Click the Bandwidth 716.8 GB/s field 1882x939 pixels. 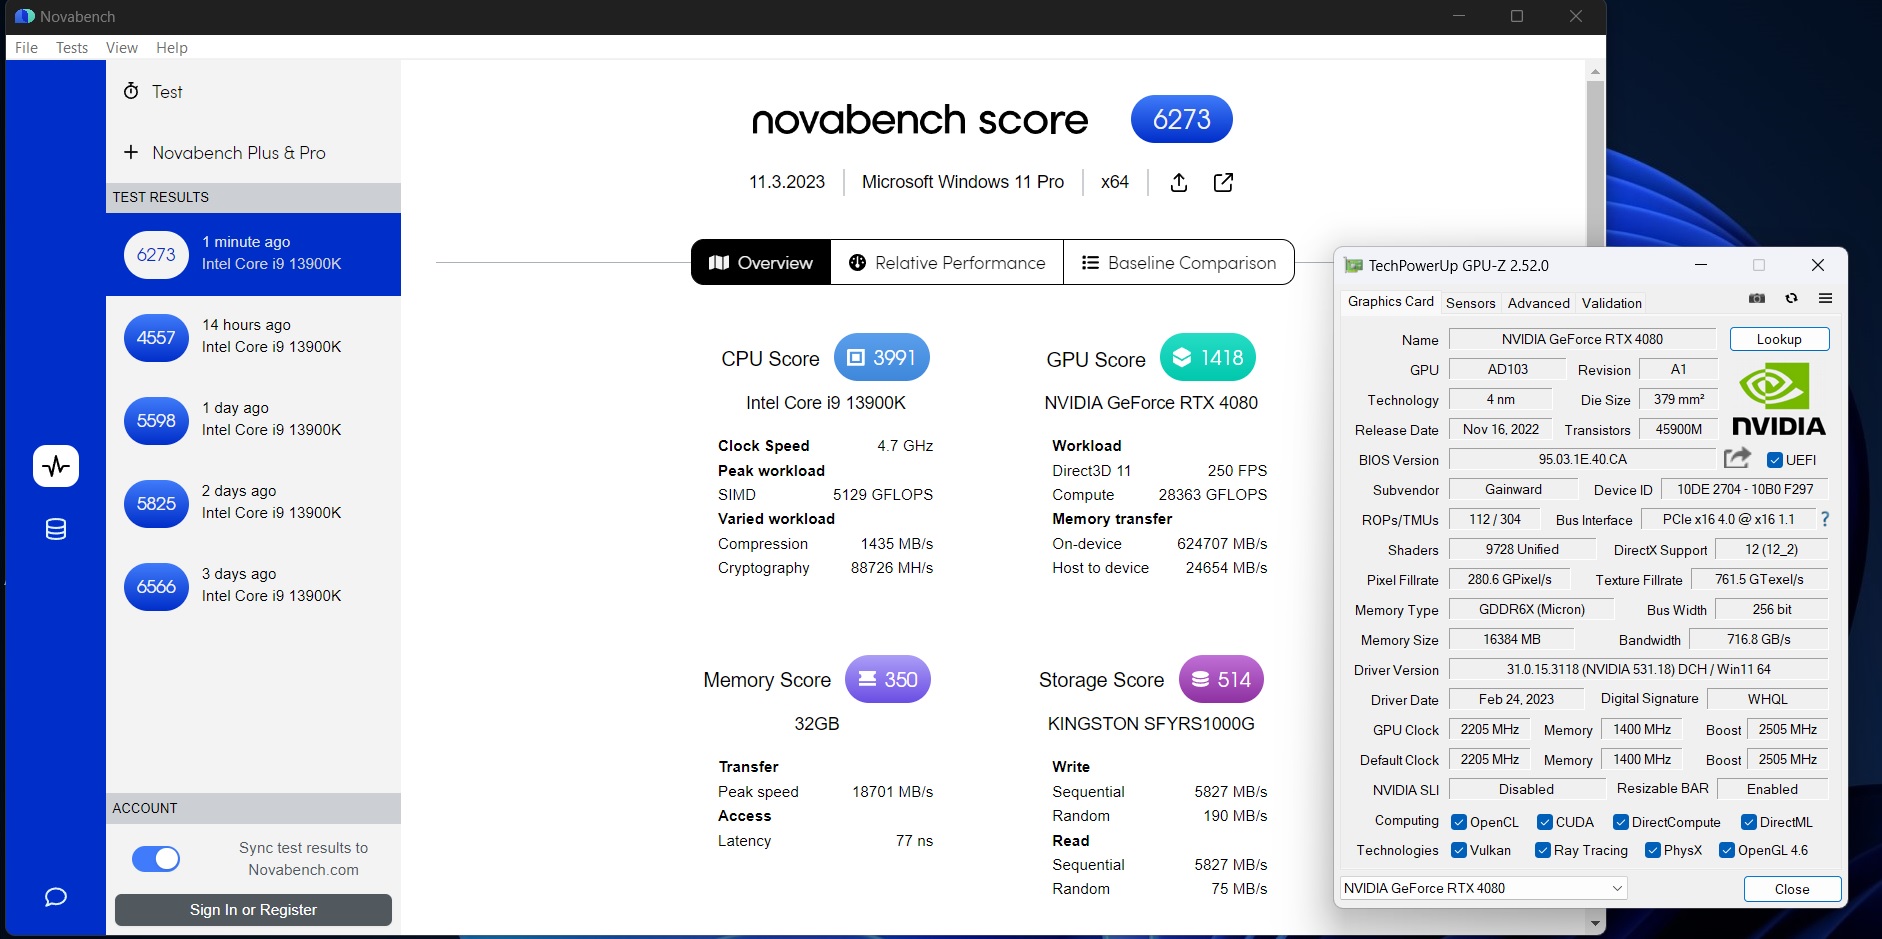[1758, 639]
